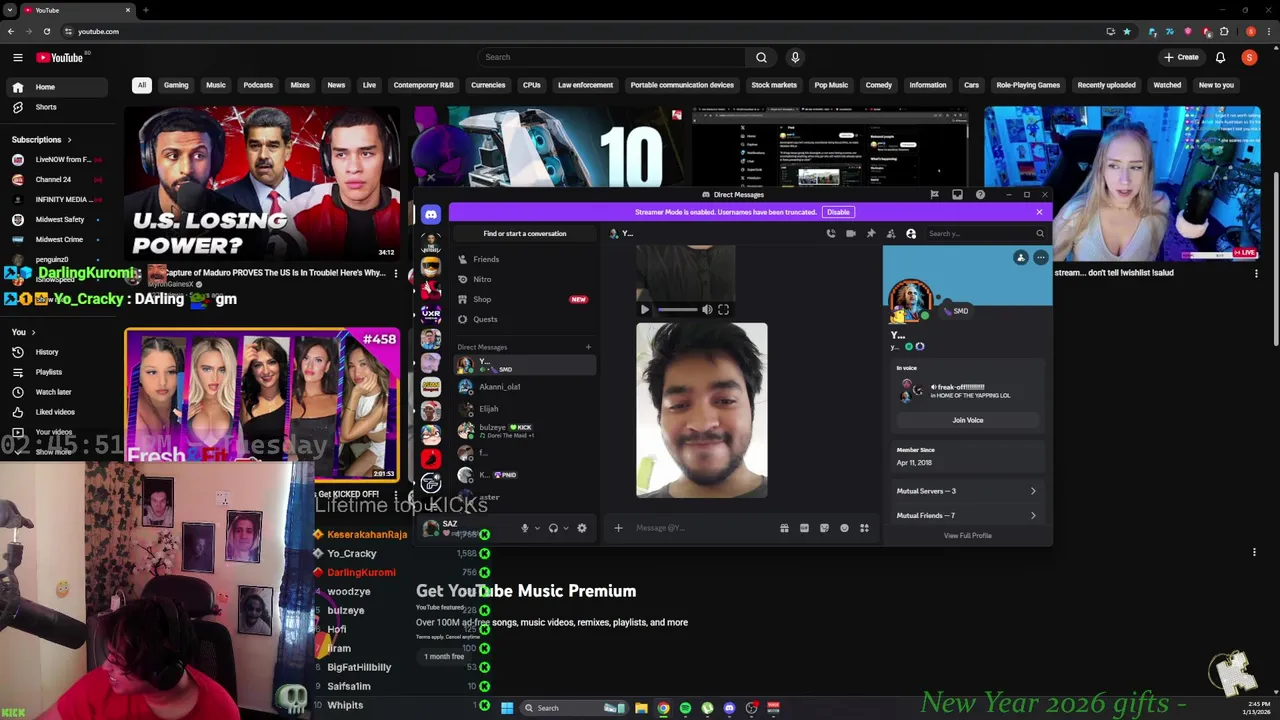Open File Explorer from the taskbar
The height and width of the screenshot is (720, 1280).
pos(641,708)
